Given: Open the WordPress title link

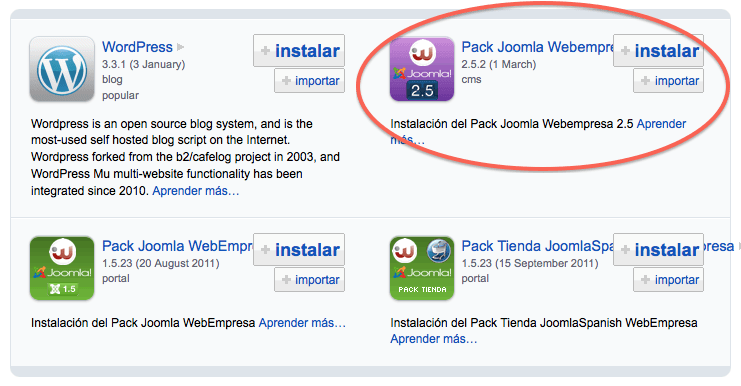Looking at the screenshot, I should (137, 47).
